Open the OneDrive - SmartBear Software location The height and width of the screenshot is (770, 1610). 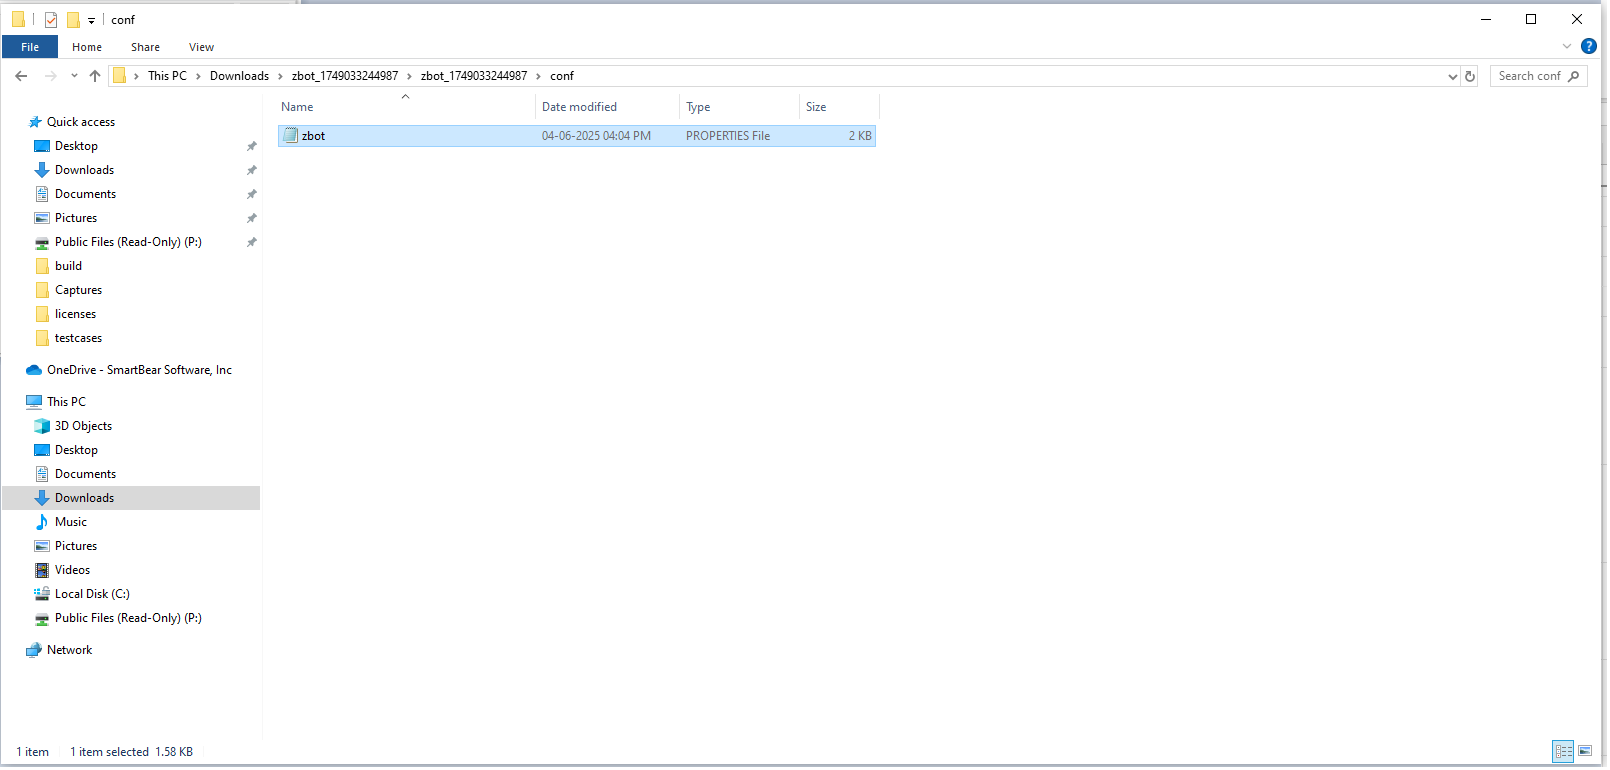(138, 370)
